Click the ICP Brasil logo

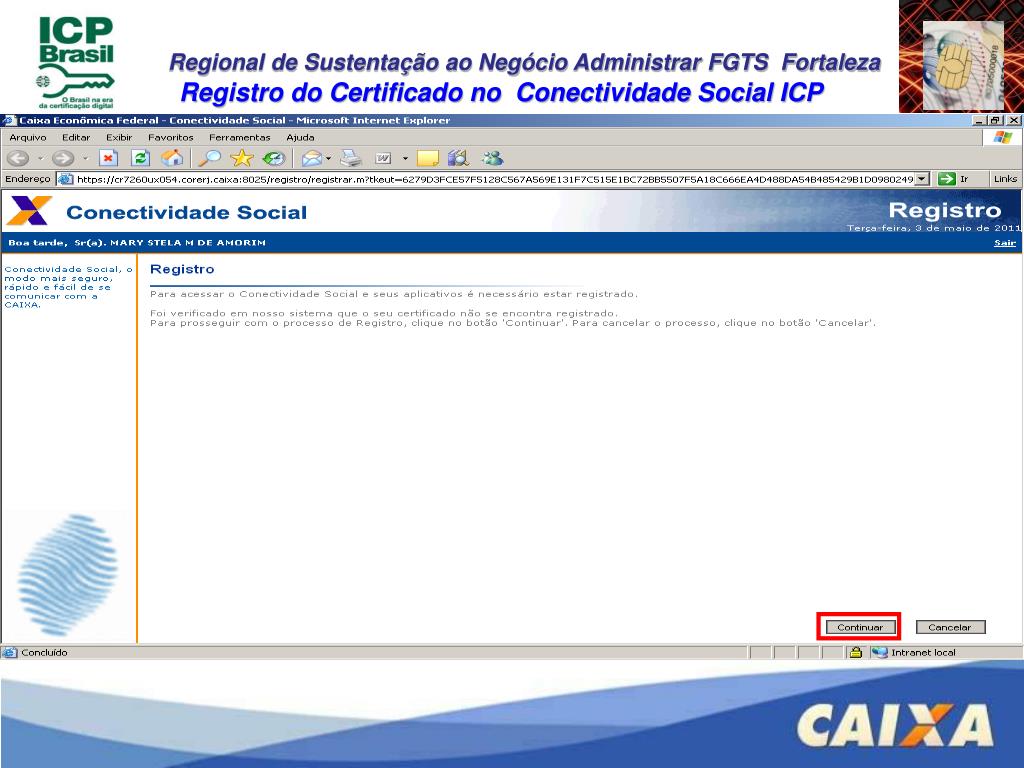pos(76,61)
